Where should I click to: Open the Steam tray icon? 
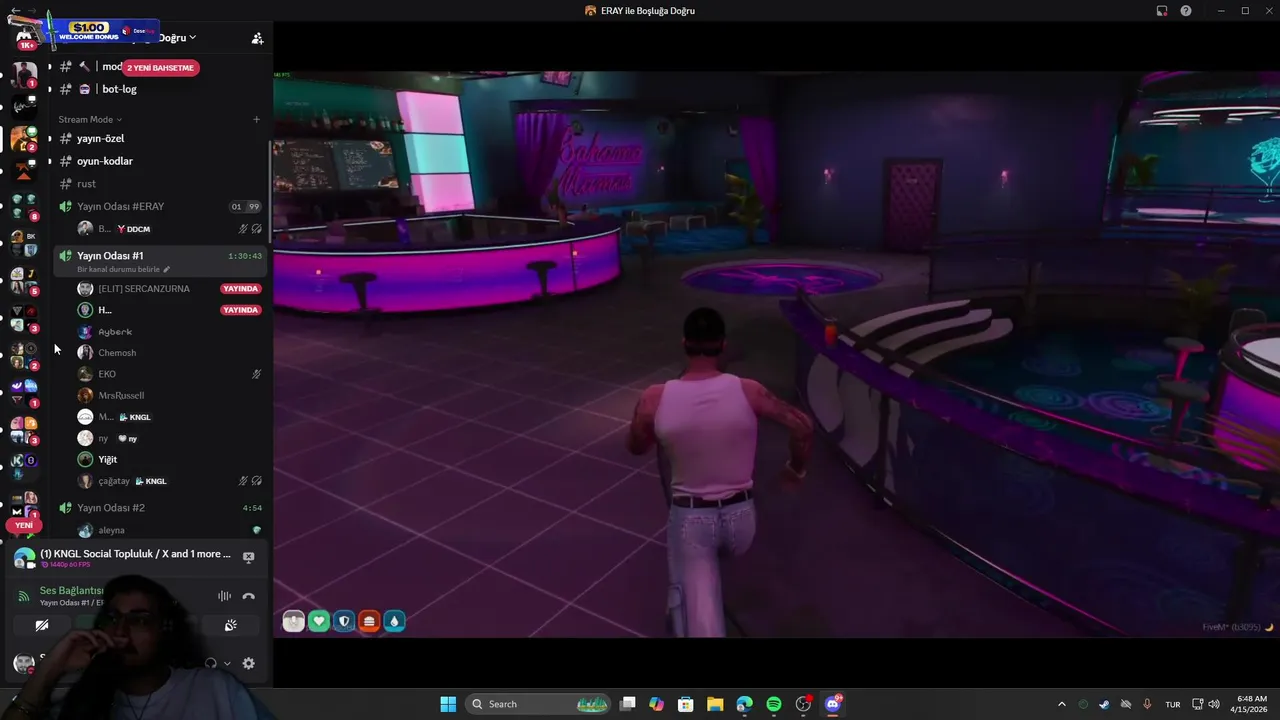click(x=1104, y=704)
